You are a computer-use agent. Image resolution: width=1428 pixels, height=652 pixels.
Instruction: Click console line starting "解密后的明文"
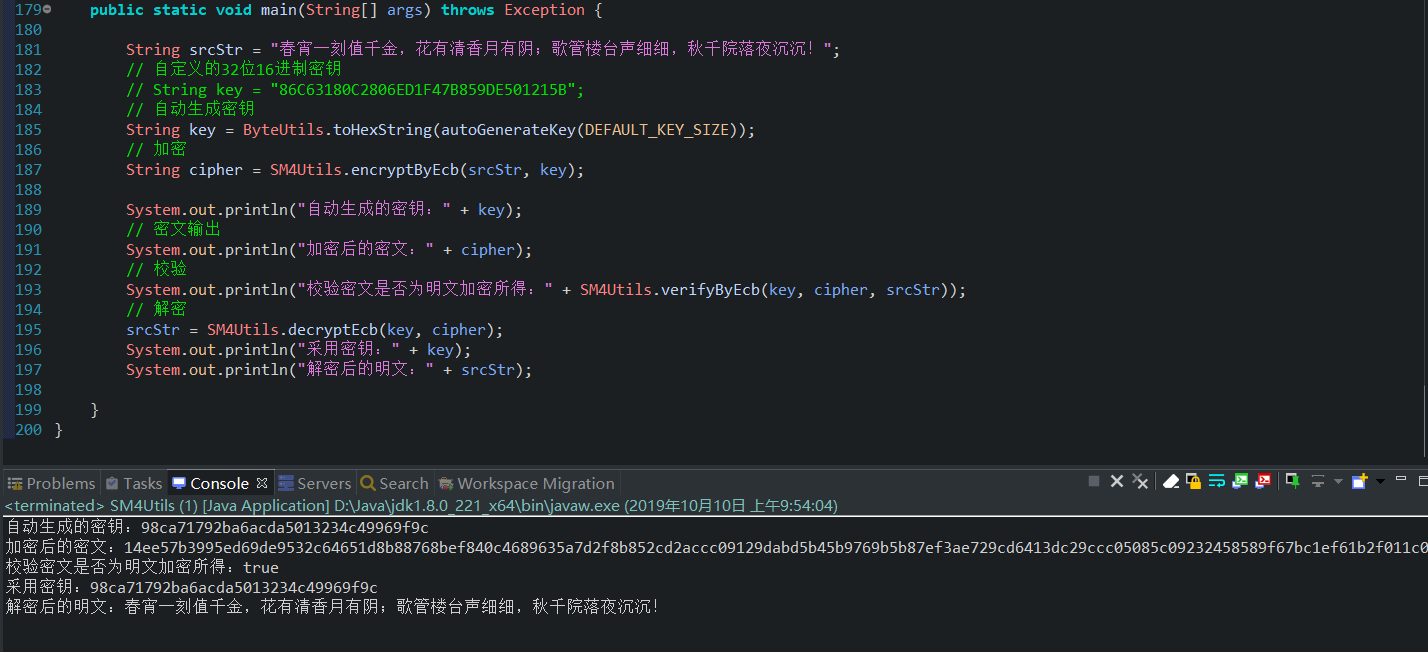(333, 607)
